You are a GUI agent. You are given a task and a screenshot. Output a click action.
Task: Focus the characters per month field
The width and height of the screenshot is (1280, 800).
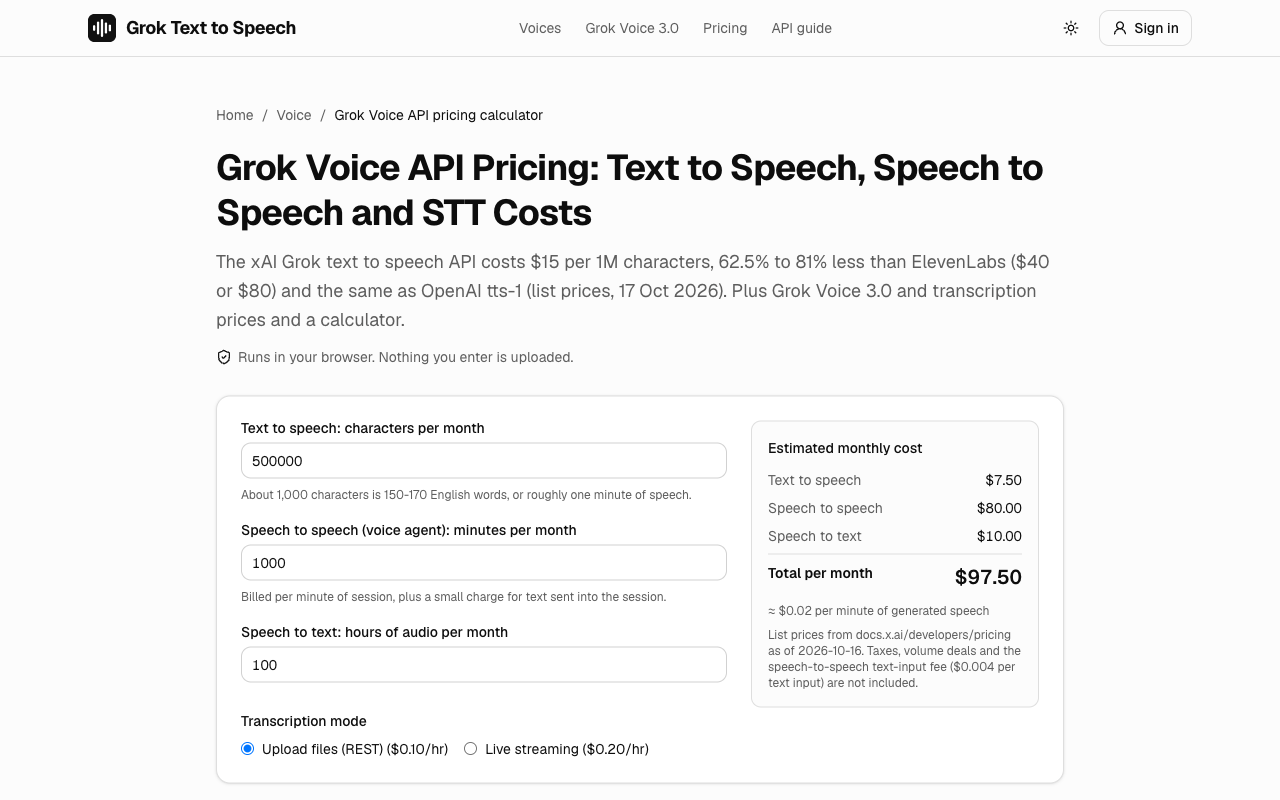click(484, 461)
